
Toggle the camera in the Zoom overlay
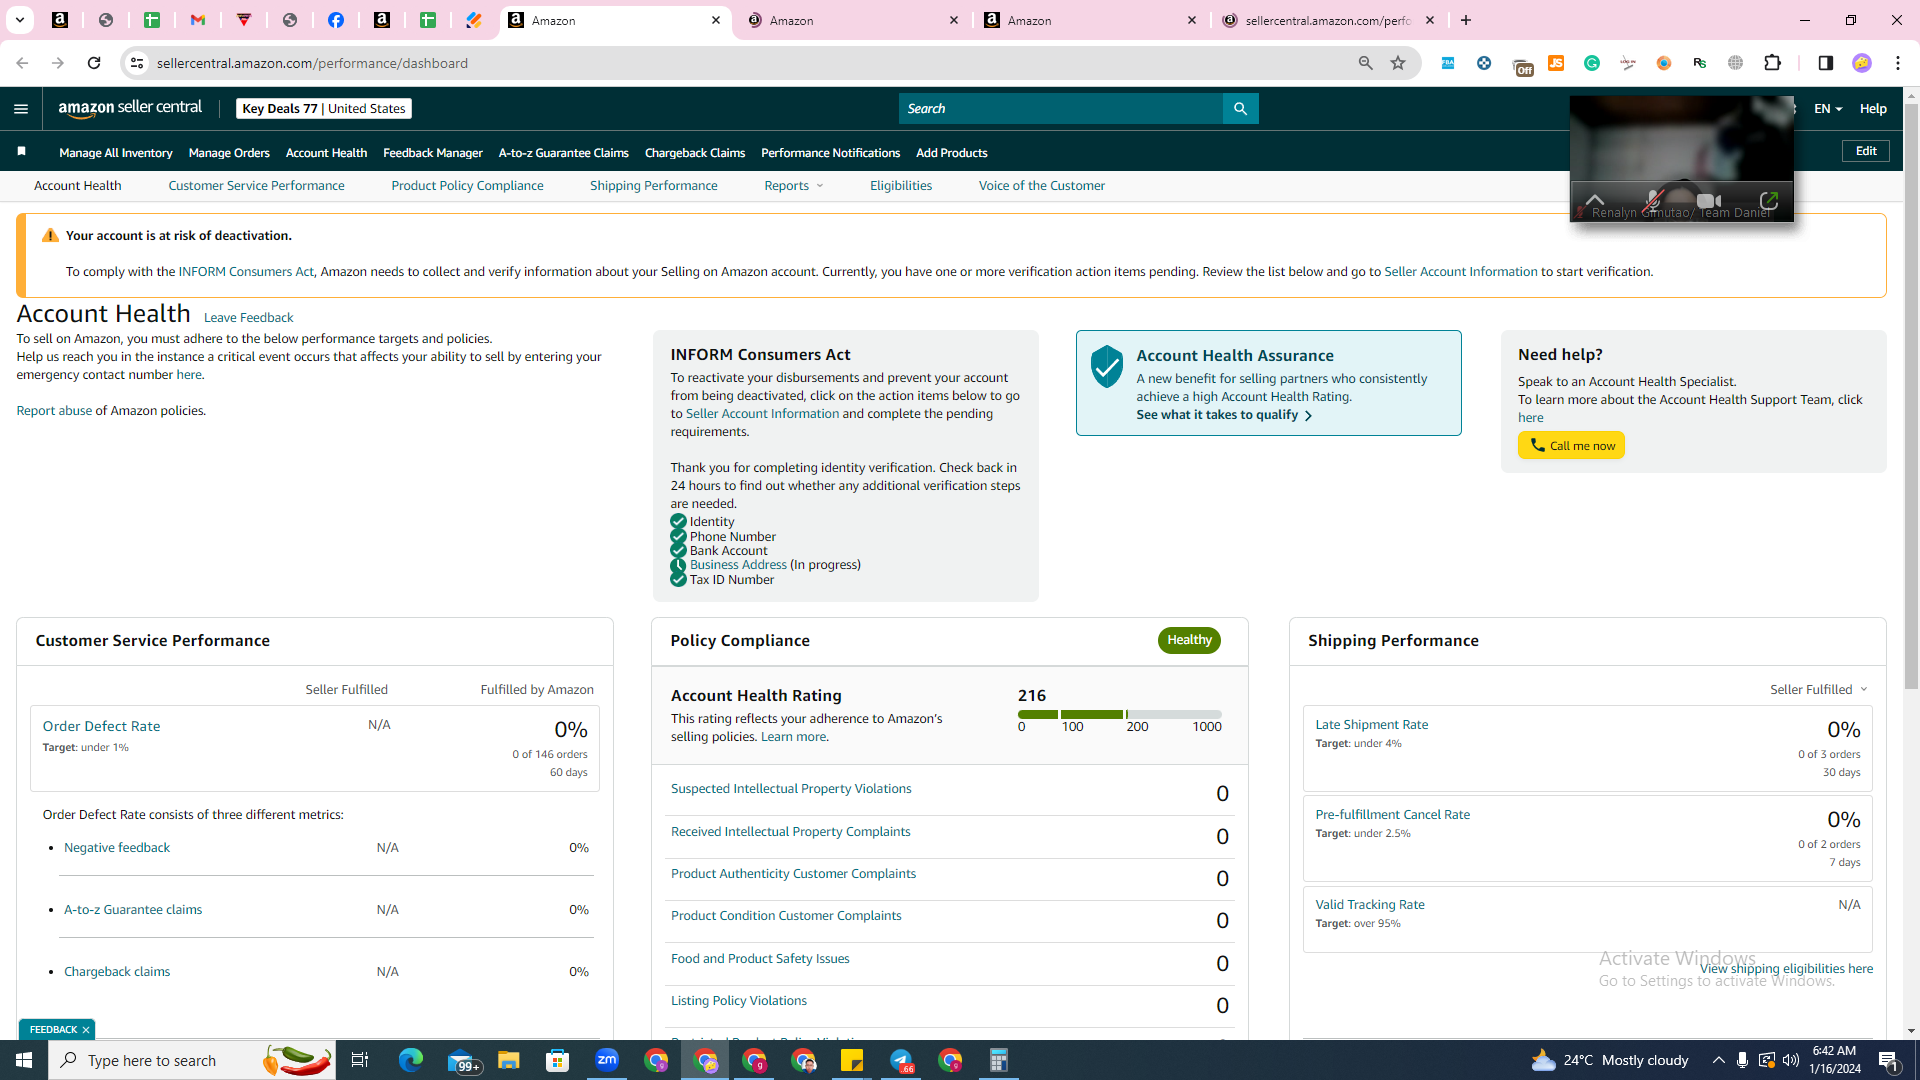1709,201
